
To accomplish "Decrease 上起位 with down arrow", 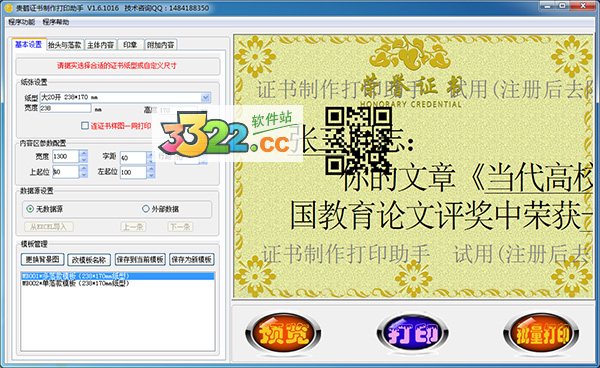I will (83, 175).
